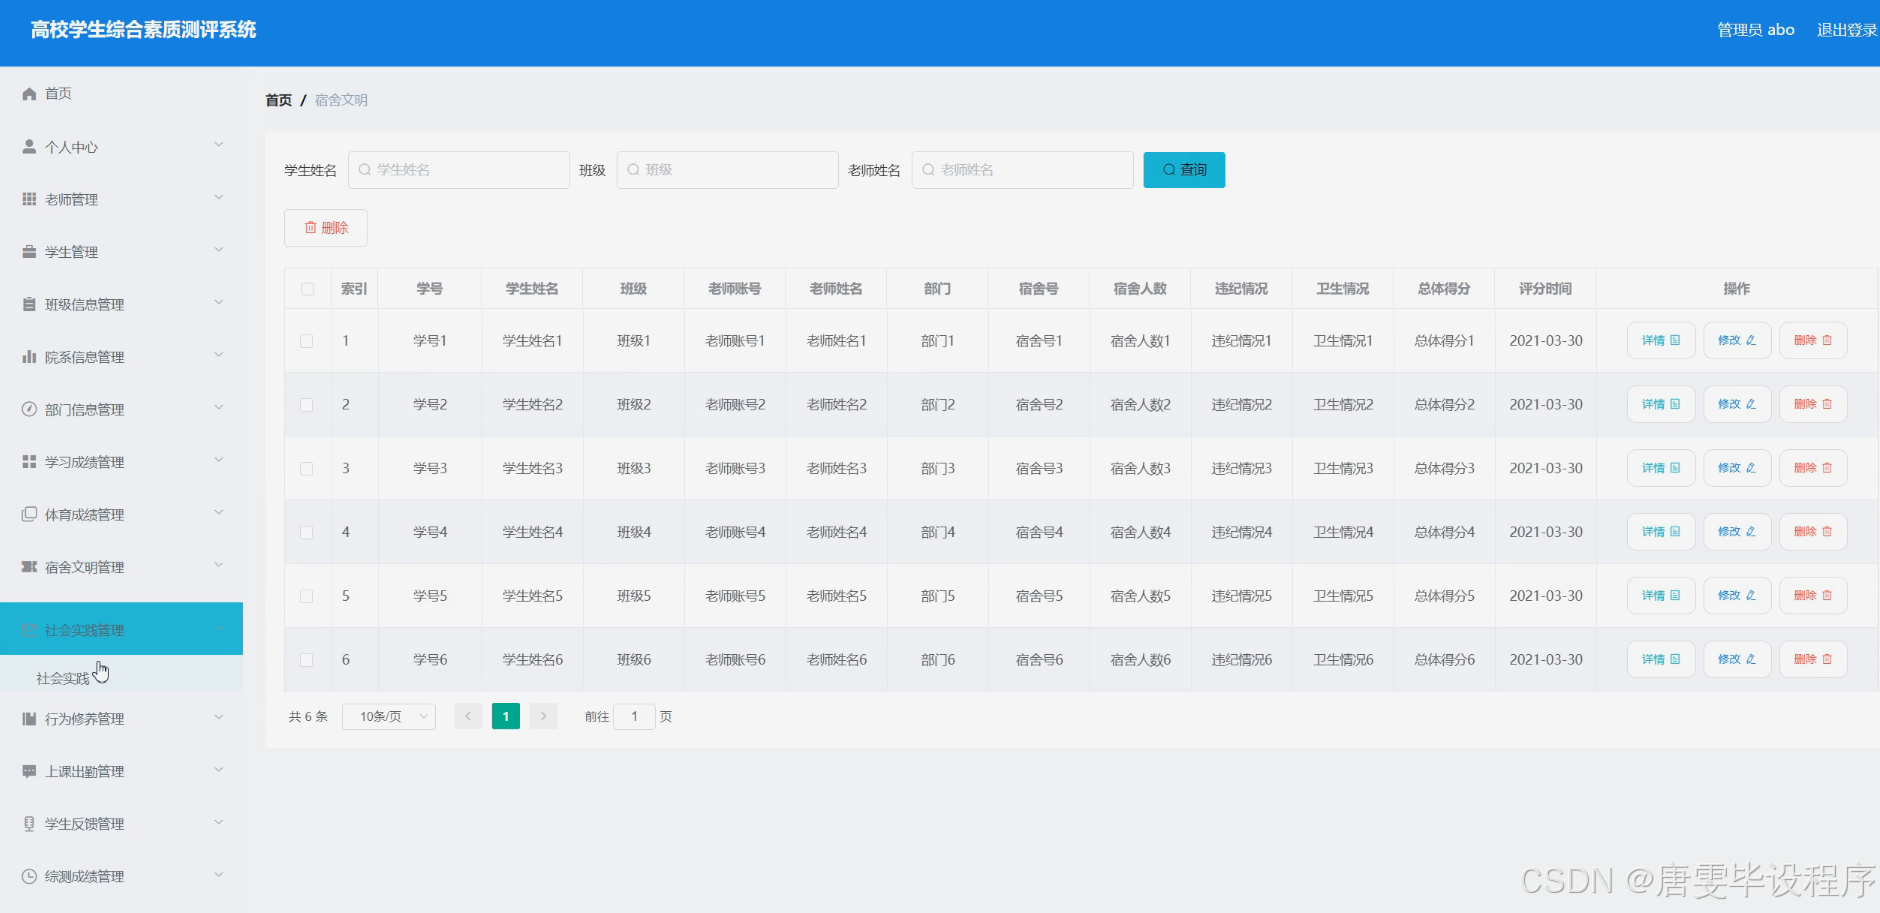Open 详情 for row 学号1
This screenshot has height=913, width=1880.
pos(1661,341)
